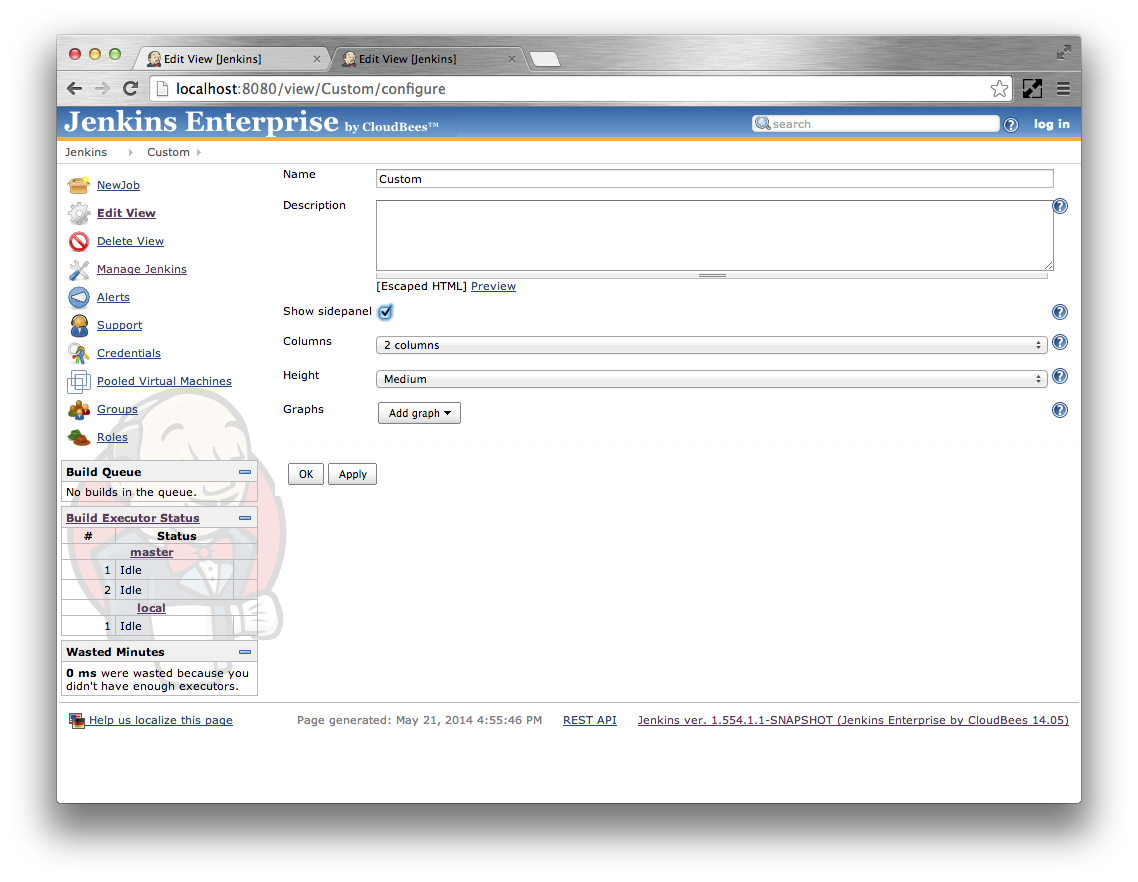Viewport: 1138px width, 882px height.
Task: Expand the Jenkins breadcrumb arrow
Action: pos(131,152)
